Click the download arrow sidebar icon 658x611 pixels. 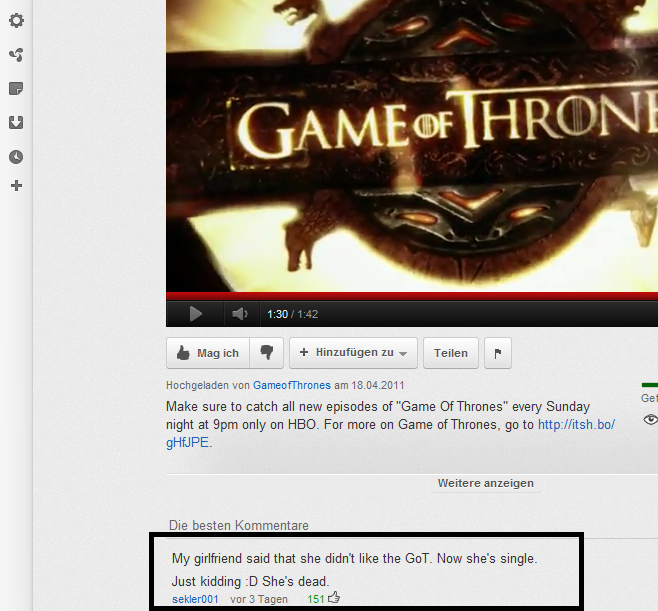pyautogui.click(x=16, y=123)
